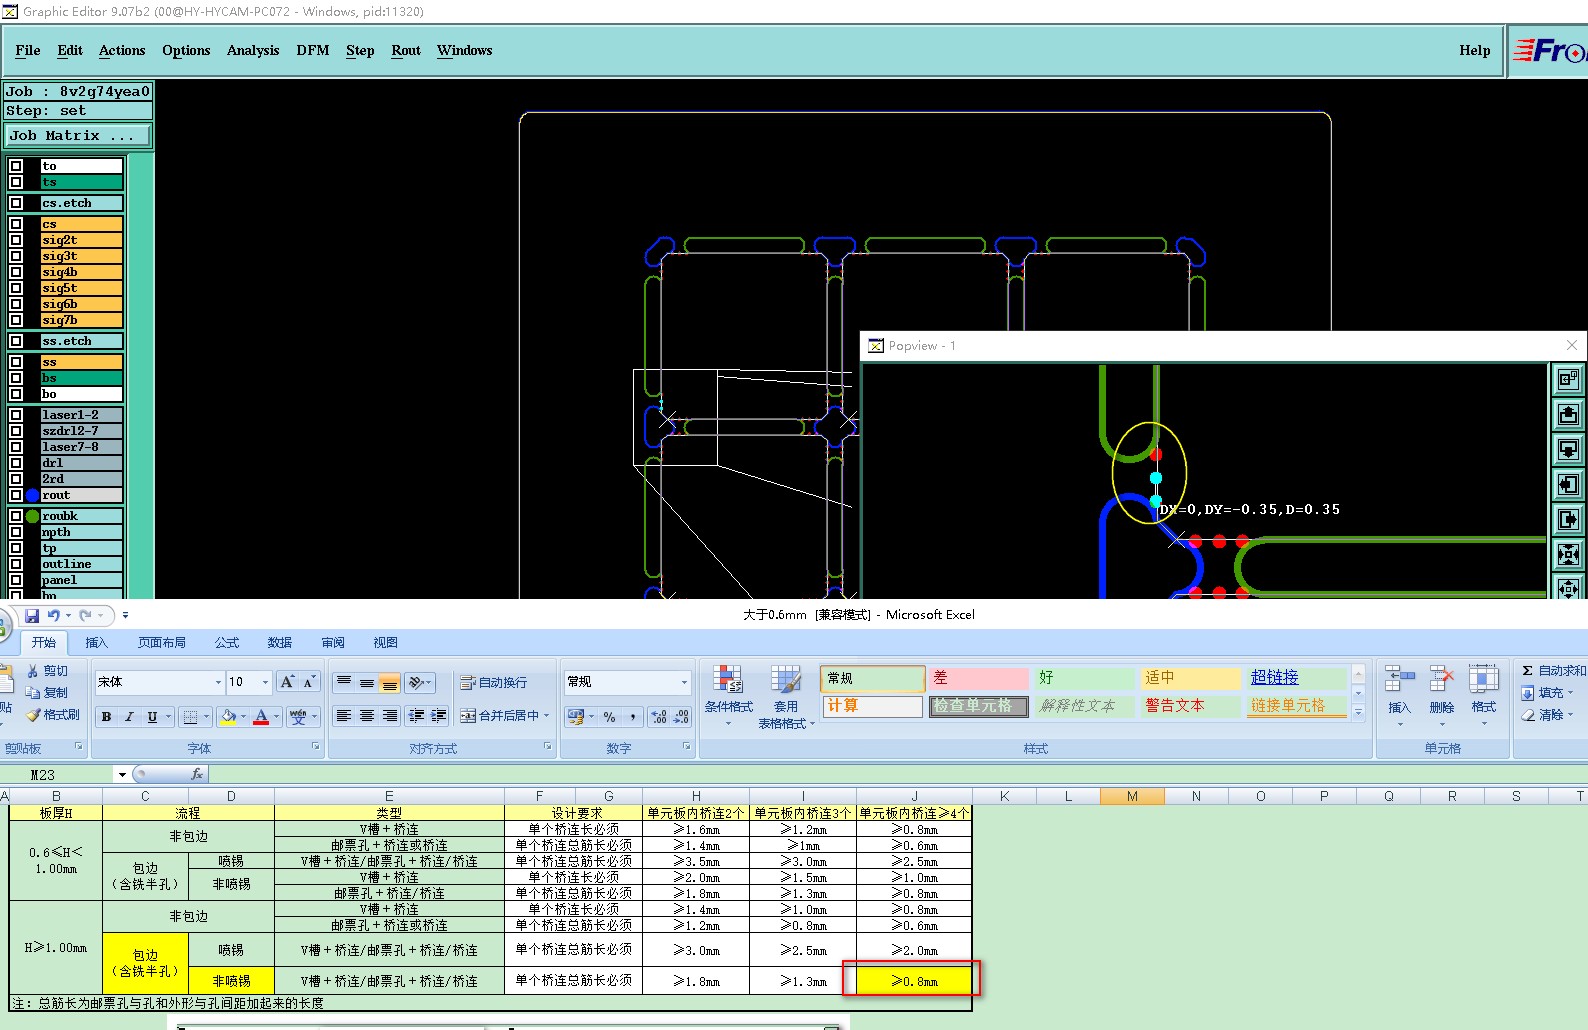Viewport: 1588px width, 1030px height.
Task: Apply italic formatting in Excel
Action: [129, 716]
